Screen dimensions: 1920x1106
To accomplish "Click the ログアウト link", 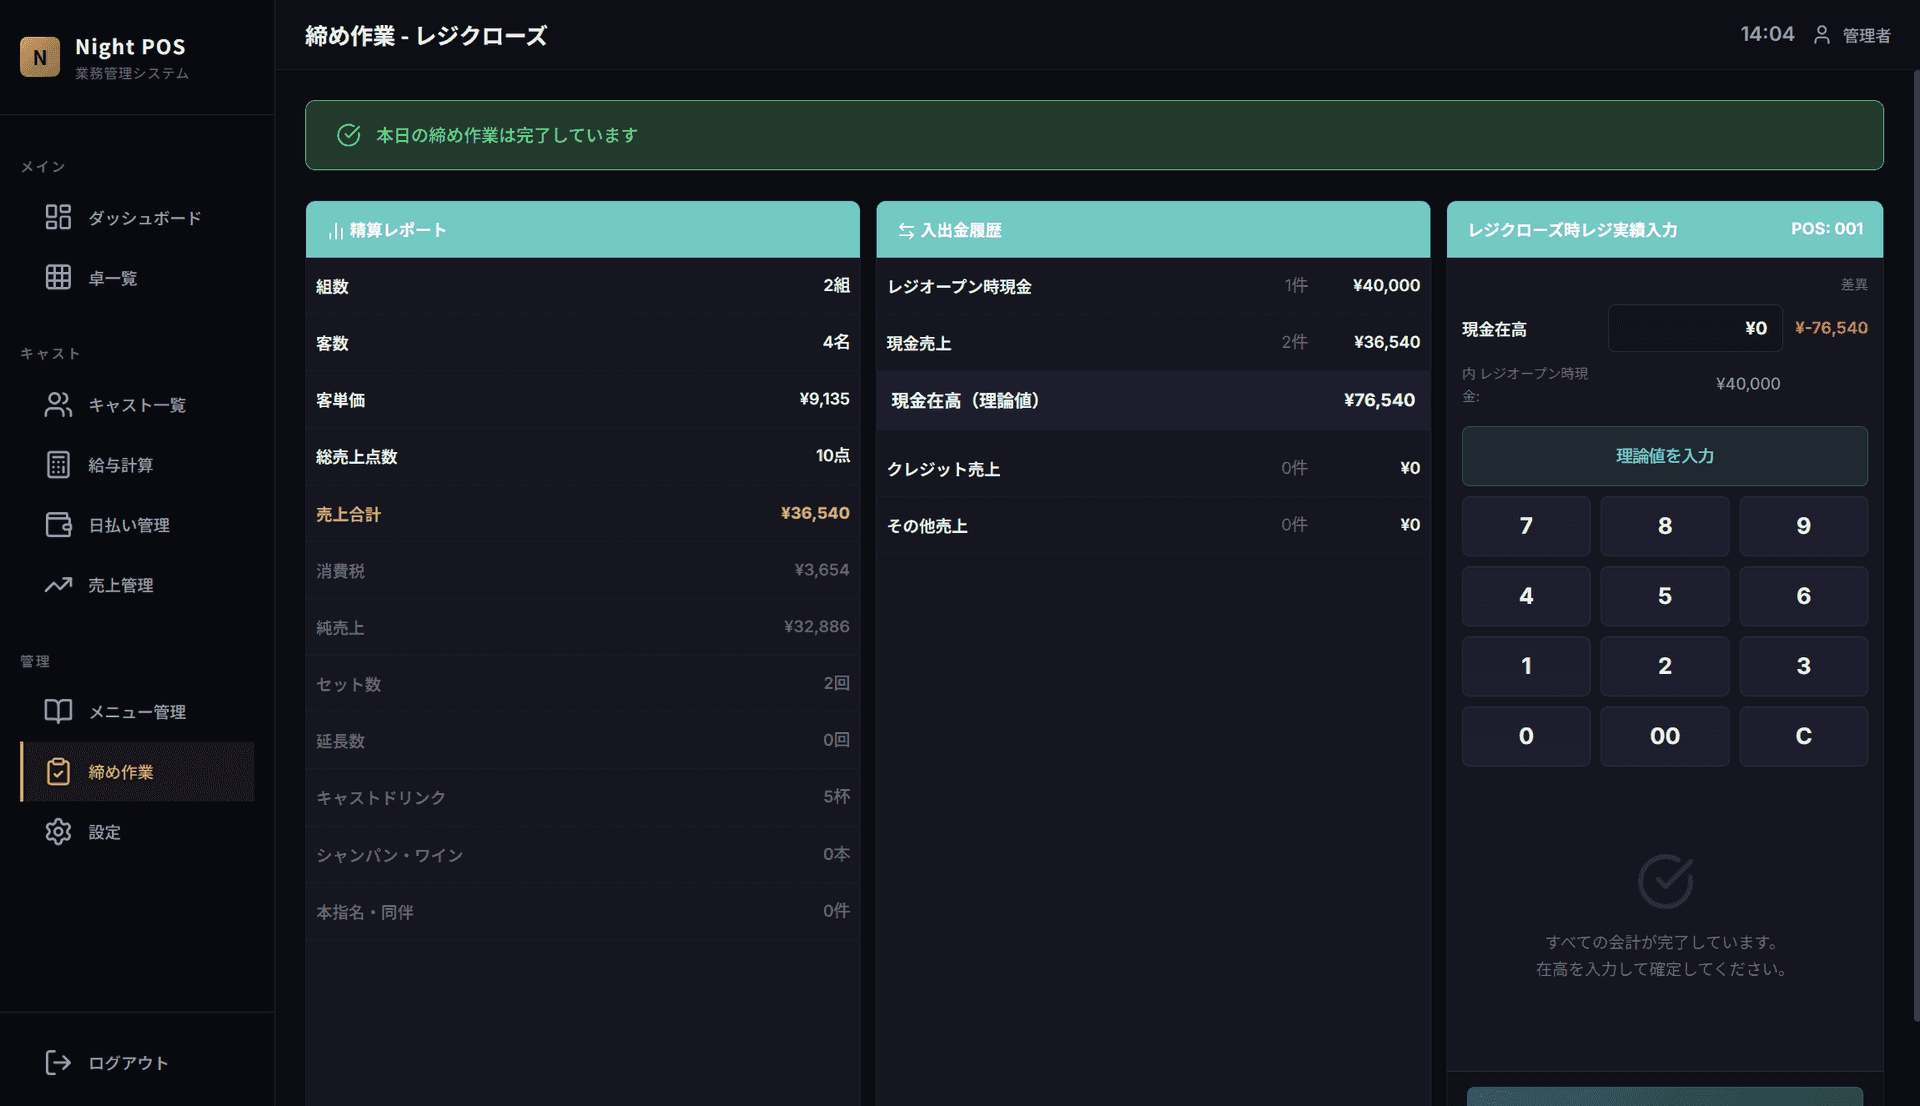I will point(137,1062).
